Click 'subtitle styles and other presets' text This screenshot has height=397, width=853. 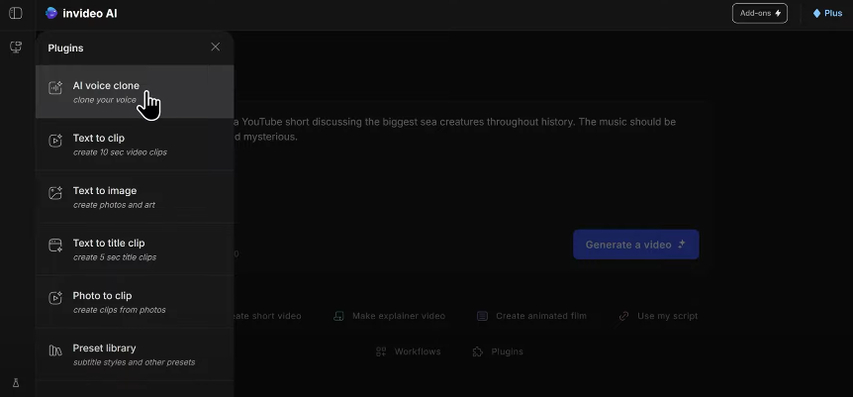[x=134, y=362]
